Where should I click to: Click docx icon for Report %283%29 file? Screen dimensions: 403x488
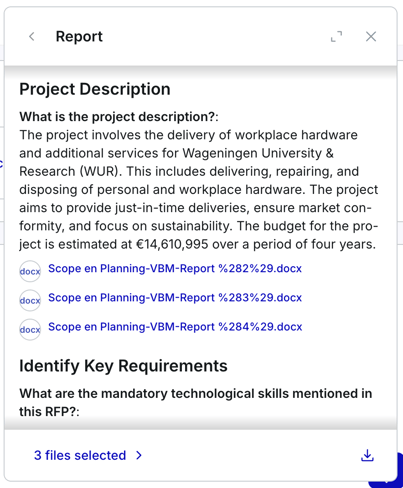tap(30, 300)
